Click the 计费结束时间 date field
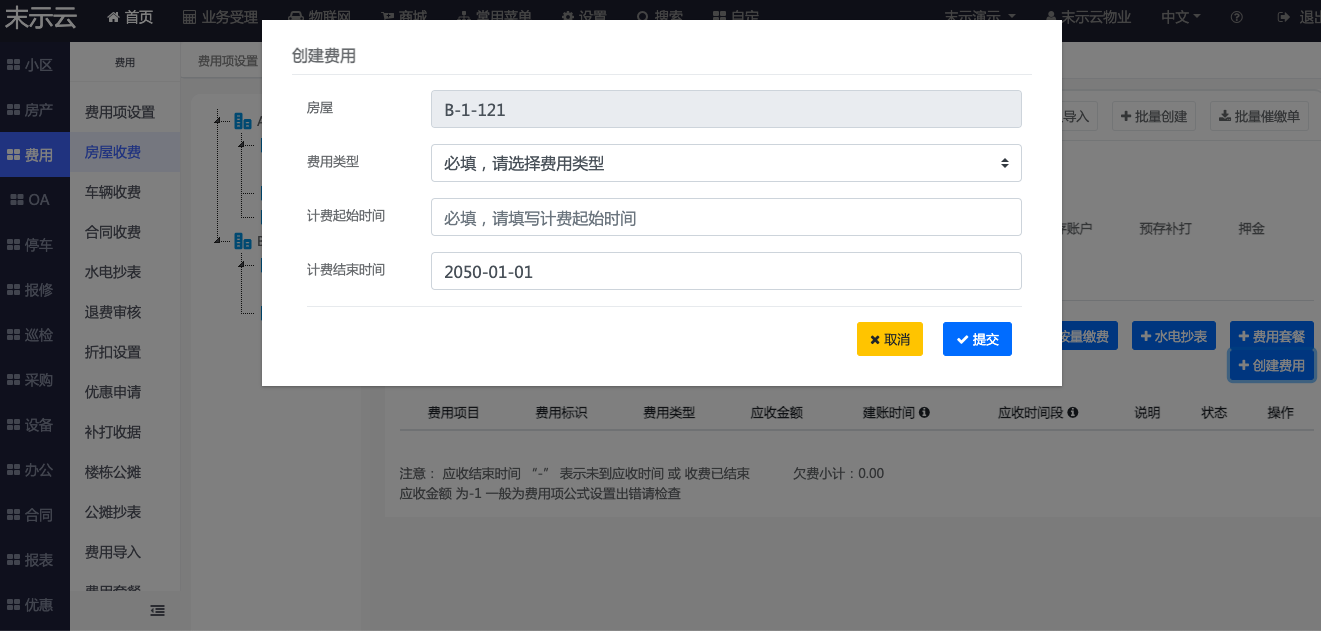Screen dimensions: 1321x631 [x=726, y=271]
